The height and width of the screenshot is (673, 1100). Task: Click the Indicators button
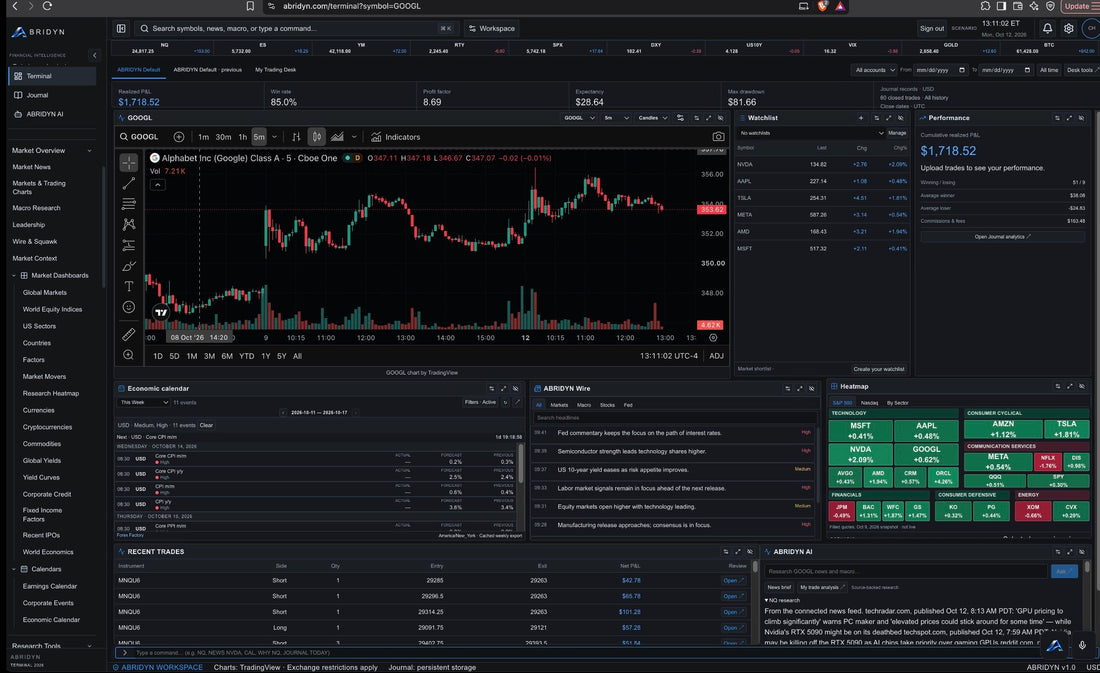point(396,137)
